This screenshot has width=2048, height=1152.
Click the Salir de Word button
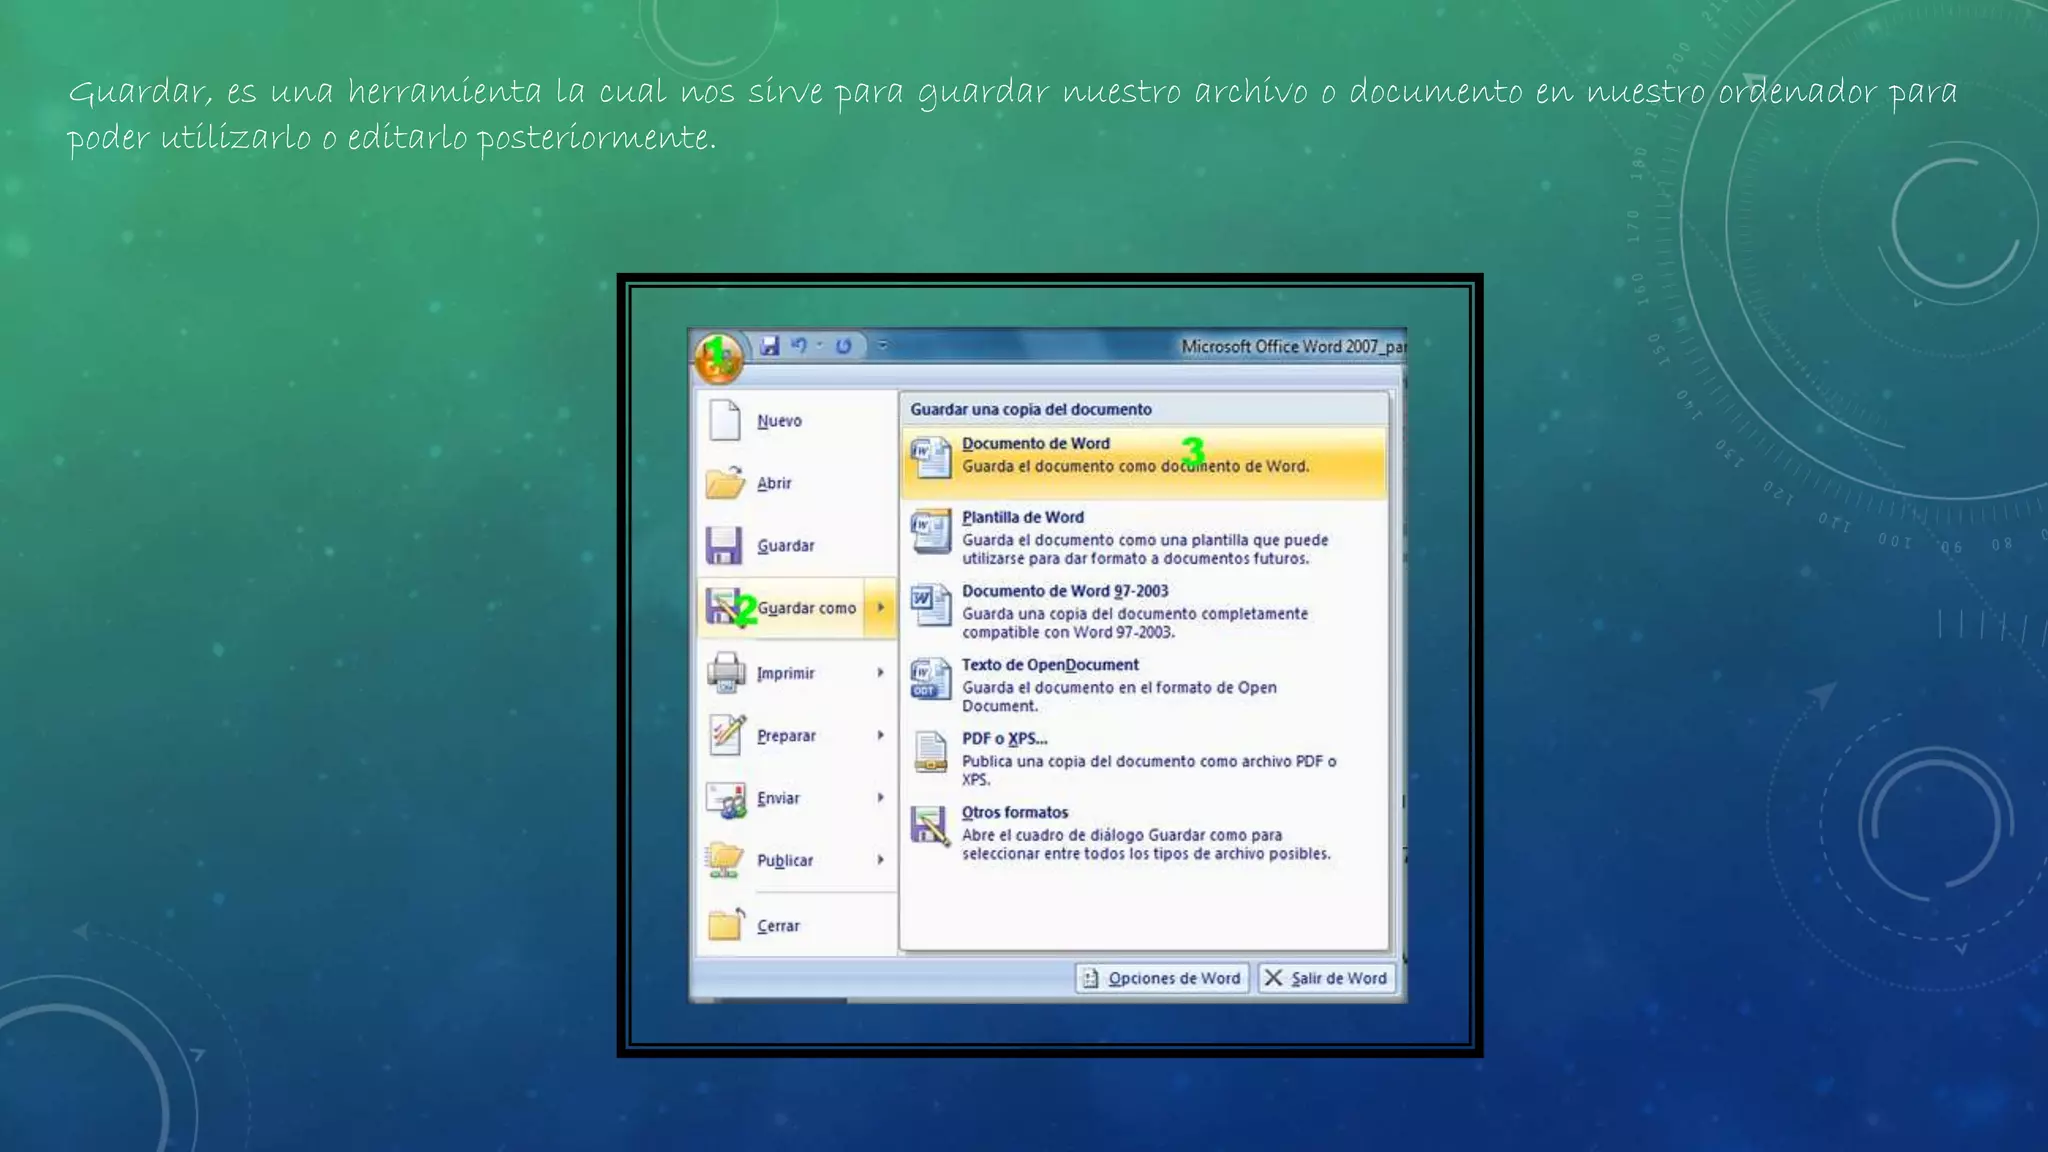[1326, 978]
